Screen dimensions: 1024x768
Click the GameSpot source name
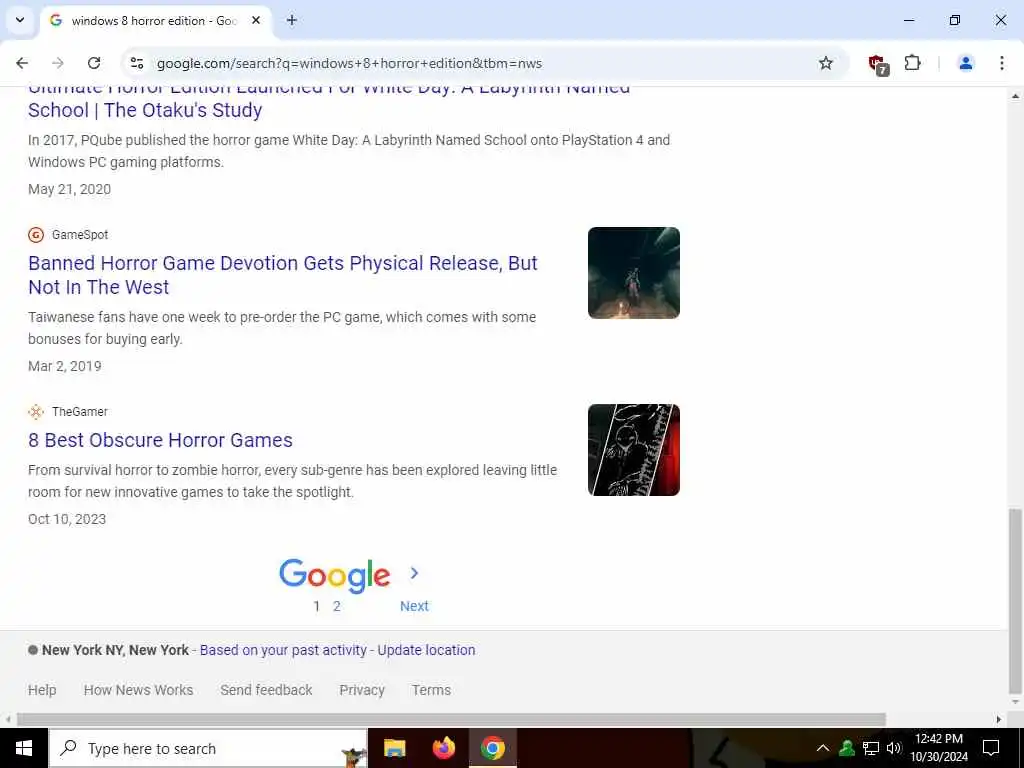point(80,234)
